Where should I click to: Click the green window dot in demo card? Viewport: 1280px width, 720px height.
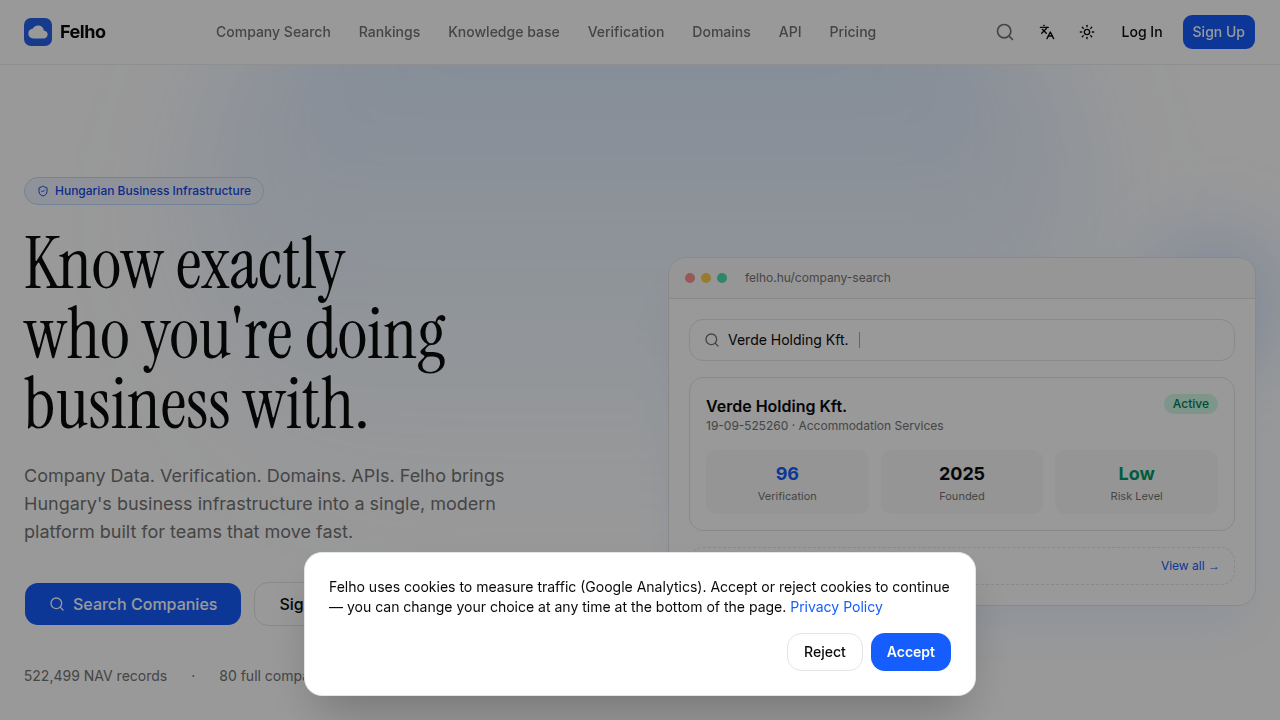click(x=722, y=278)
